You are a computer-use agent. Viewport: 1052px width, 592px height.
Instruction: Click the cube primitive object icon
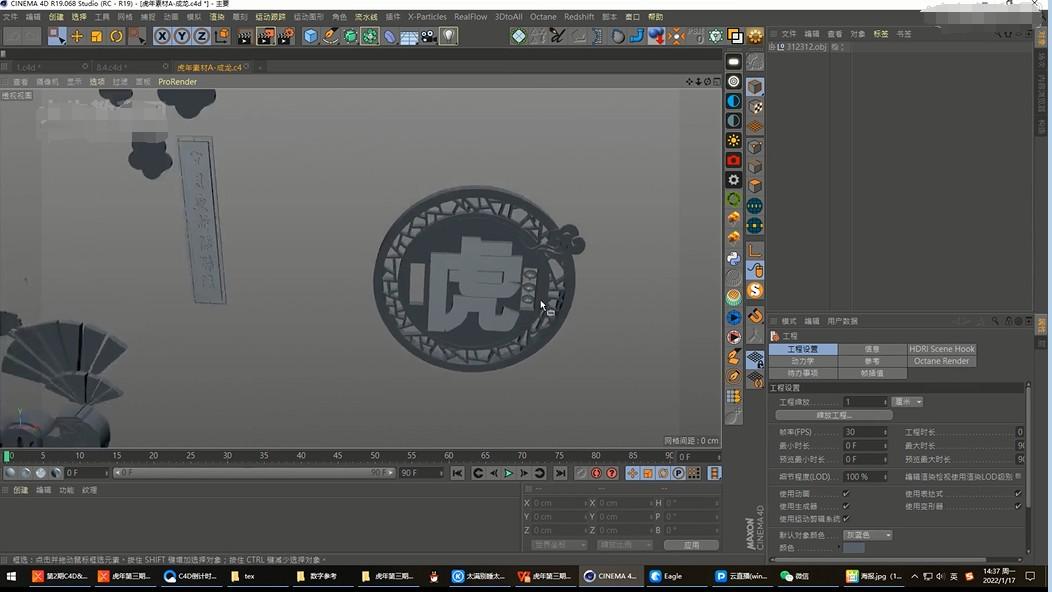pyautogui.click(x=310, y=36)
